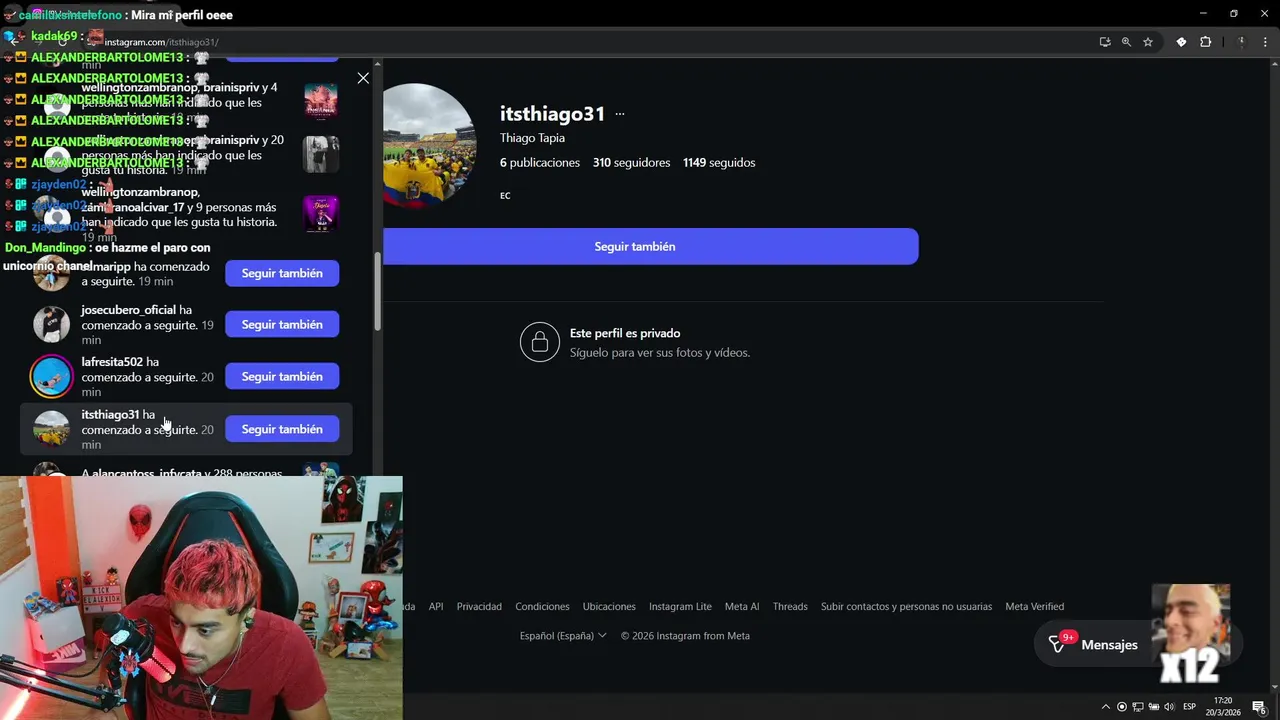The image size is (1280, 720).
Task: Click the tag-shaped extension icon in the toolbar
Action: pyautogui.click(x=1181, y=42)
